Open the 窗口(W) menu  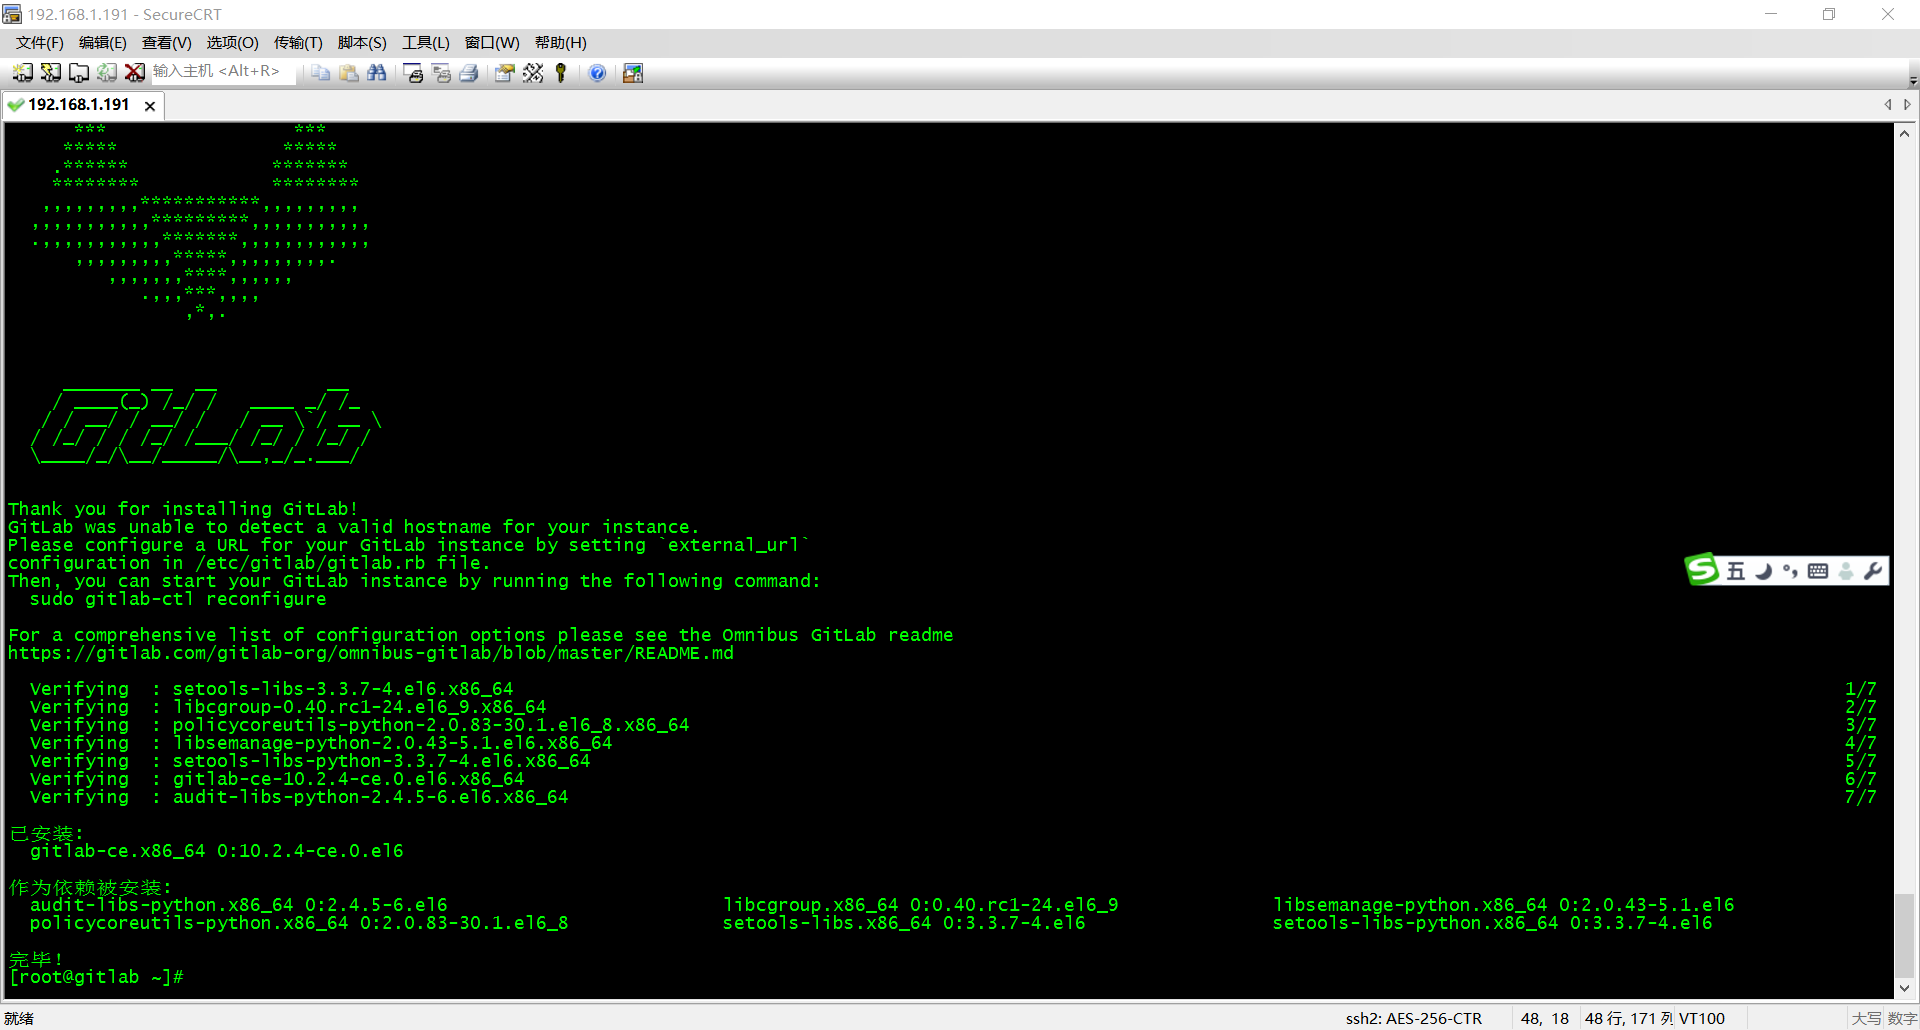492,42
